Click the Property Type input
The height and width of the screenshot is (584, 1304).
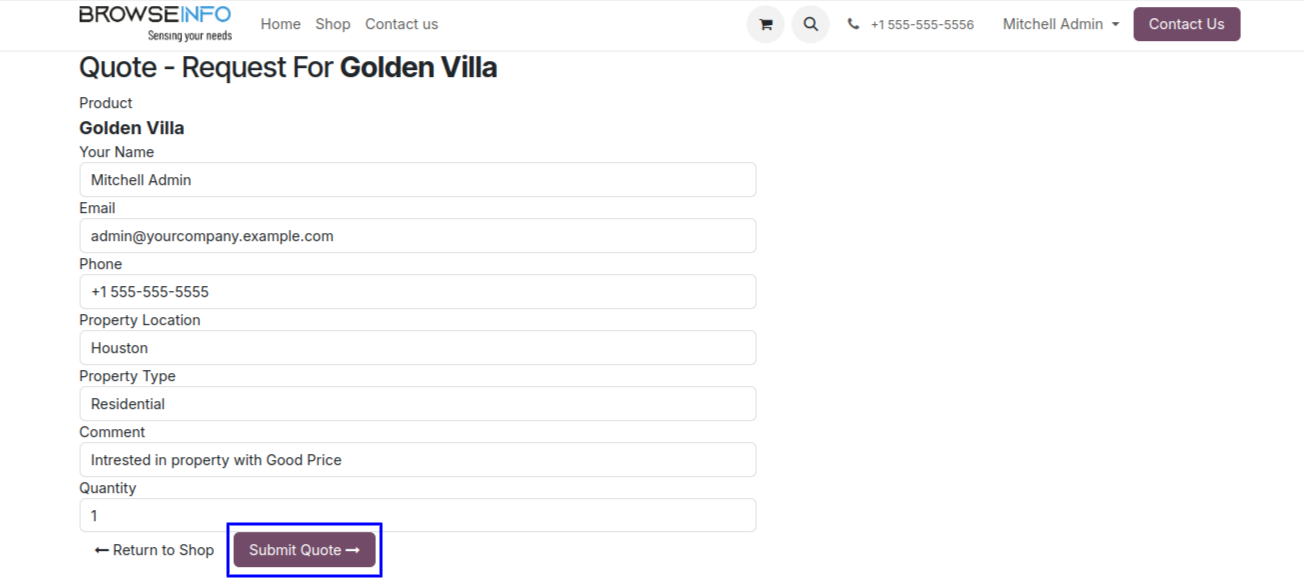click(x=417, y=404)
